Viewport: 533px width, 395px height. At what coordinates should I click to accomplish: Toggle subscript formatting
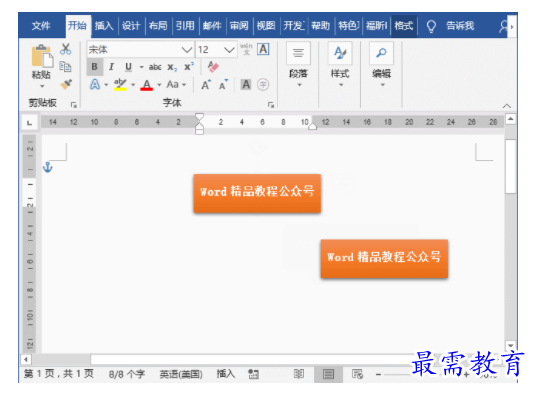coord(172,67)
